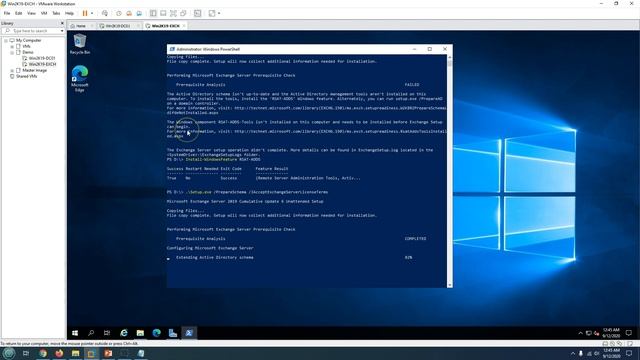Viewport: 640px width, 360px height.
Task: Open the Tabs menu
Action: pyautogui.click(x=56, y=13)
